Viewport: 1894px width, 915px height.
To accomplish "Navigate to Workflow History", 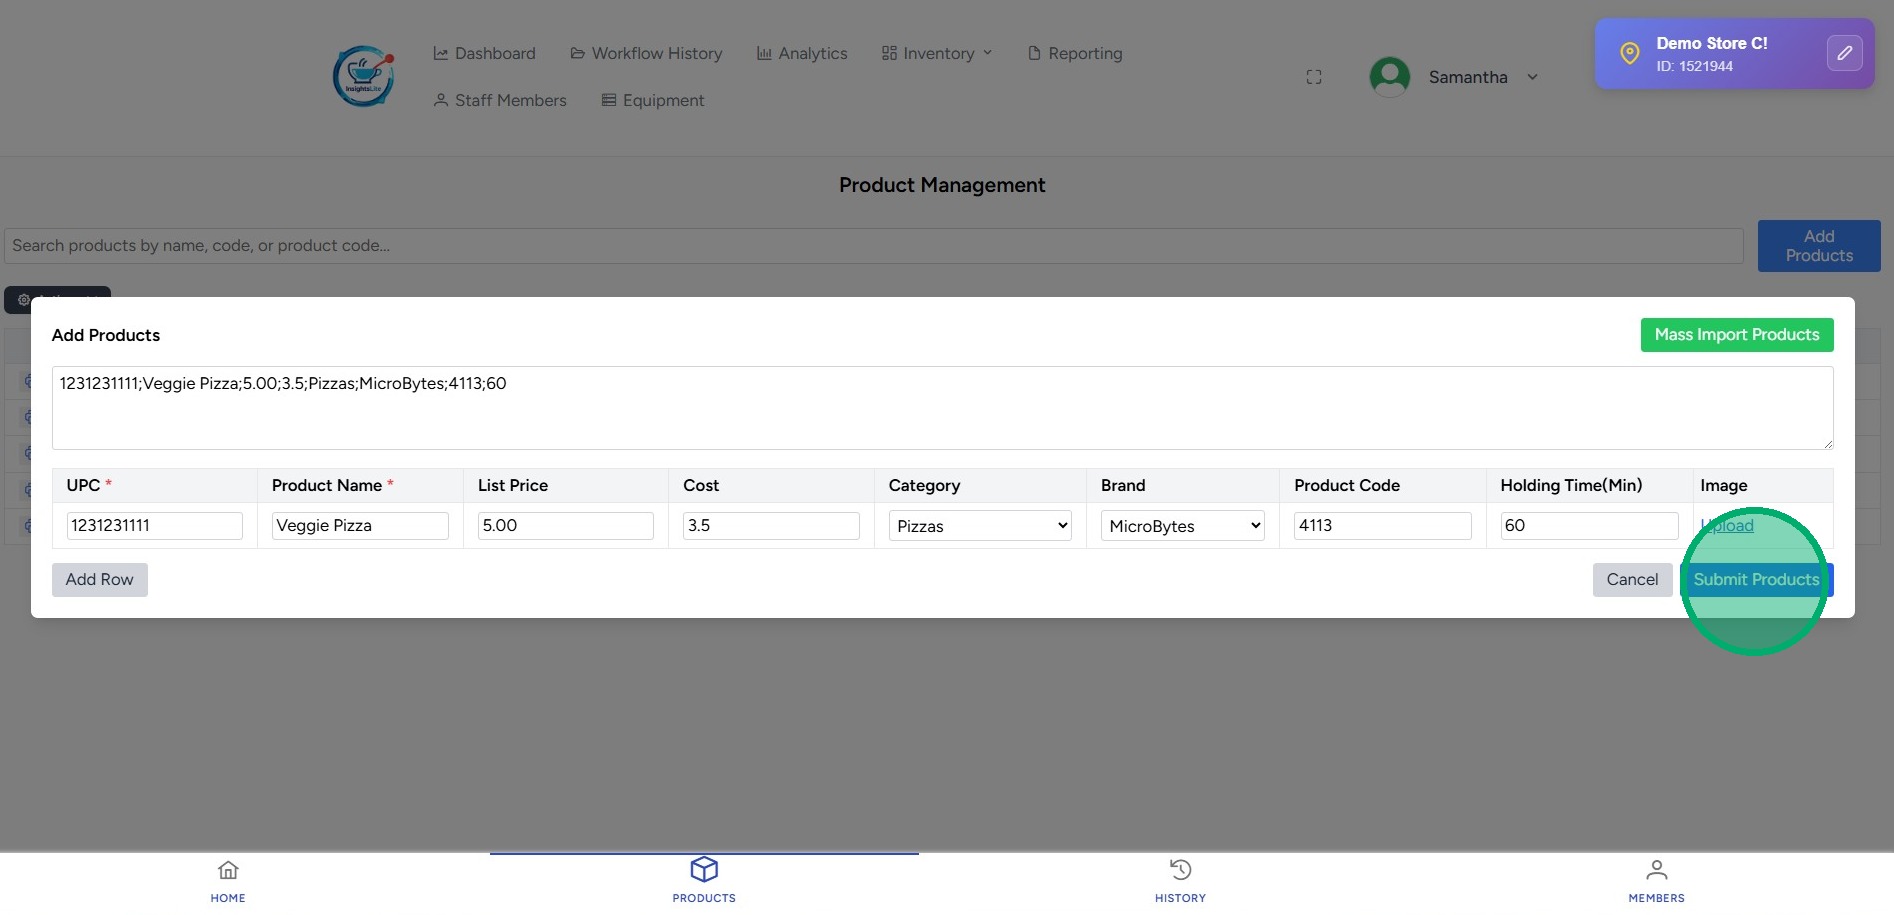I will [x=646, y=53].
